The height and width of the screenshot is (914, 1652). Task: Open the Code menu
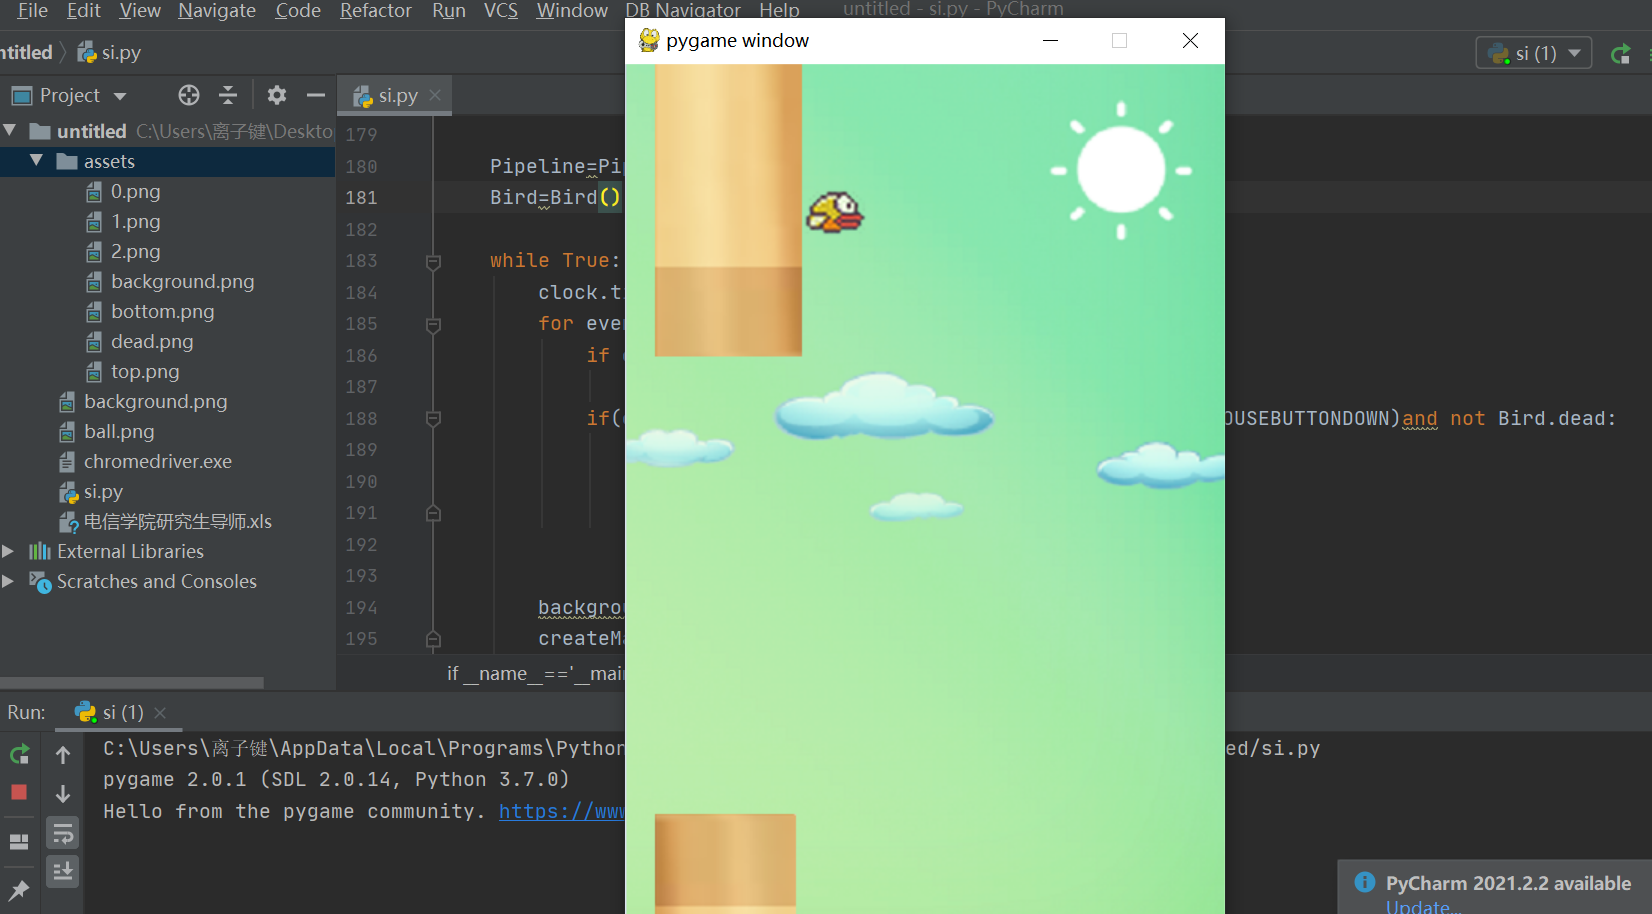(298, 10)
